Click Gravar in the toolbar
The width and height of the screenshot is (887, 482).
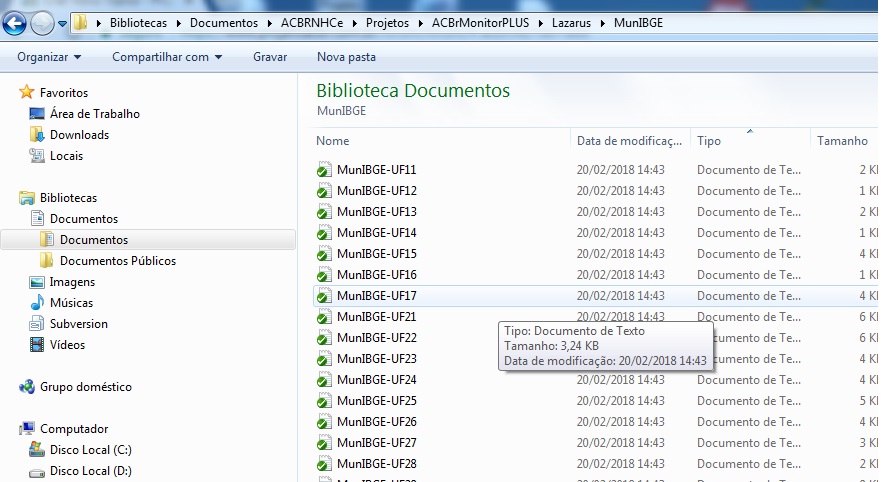(x=270, y=57)
